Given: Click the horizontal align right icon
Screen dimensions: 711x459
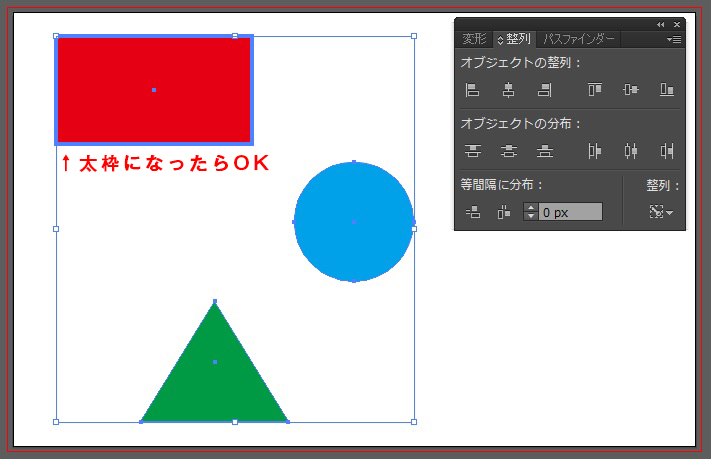Looking at the screenshot, I should click(544, 90).
